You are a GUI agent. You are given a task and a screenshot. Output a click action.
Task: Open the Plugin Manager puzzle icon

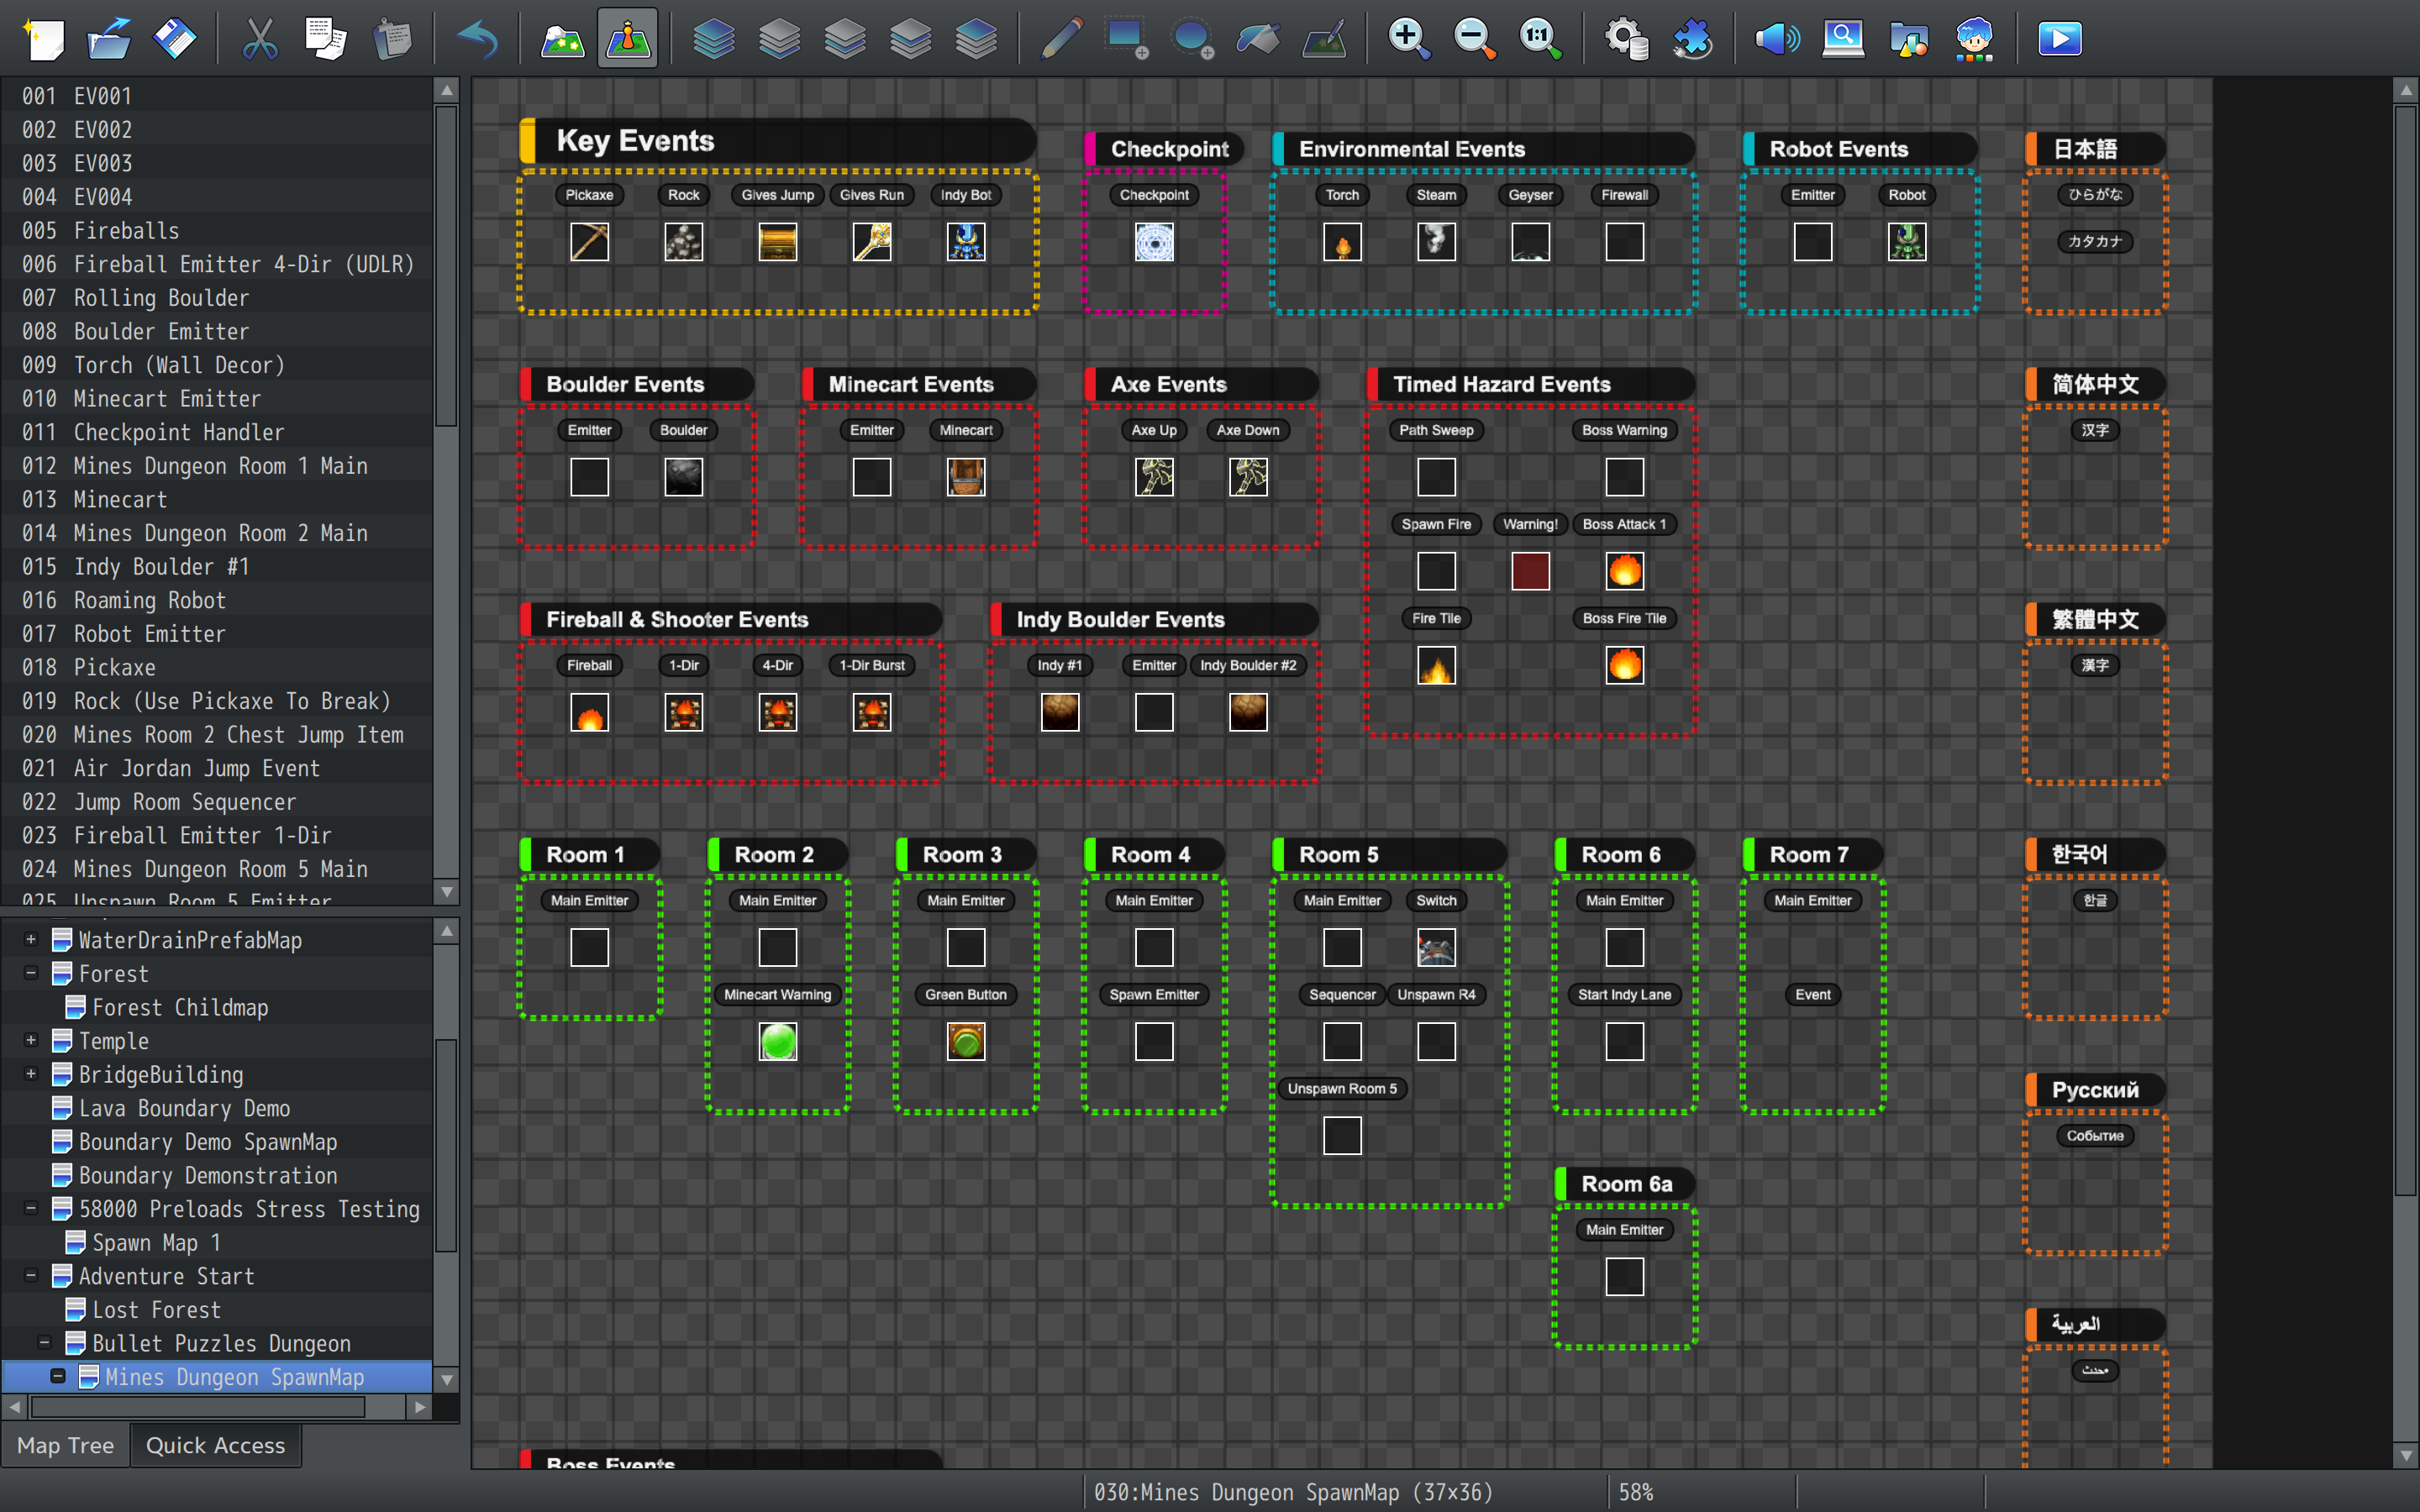point(1692,39)
